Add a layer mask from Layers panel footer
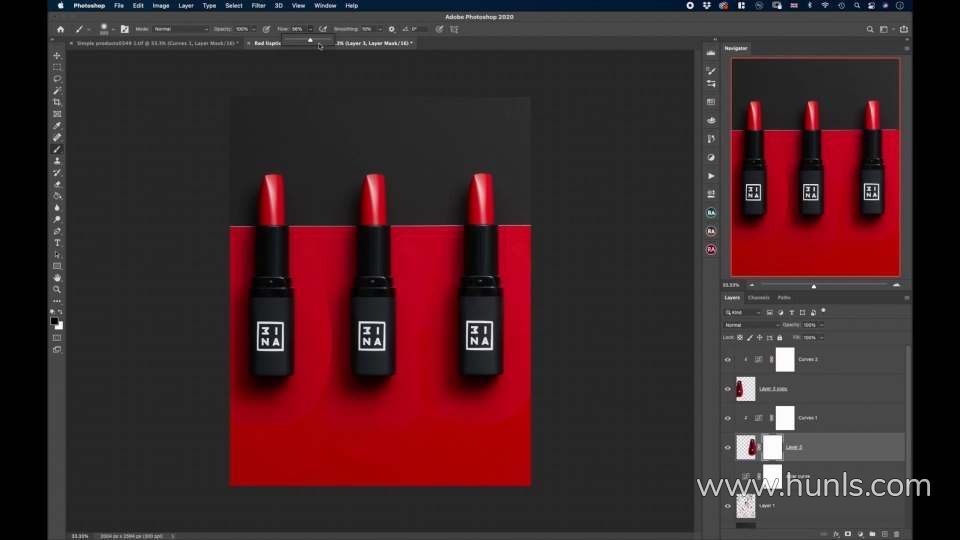 (847, 534)
